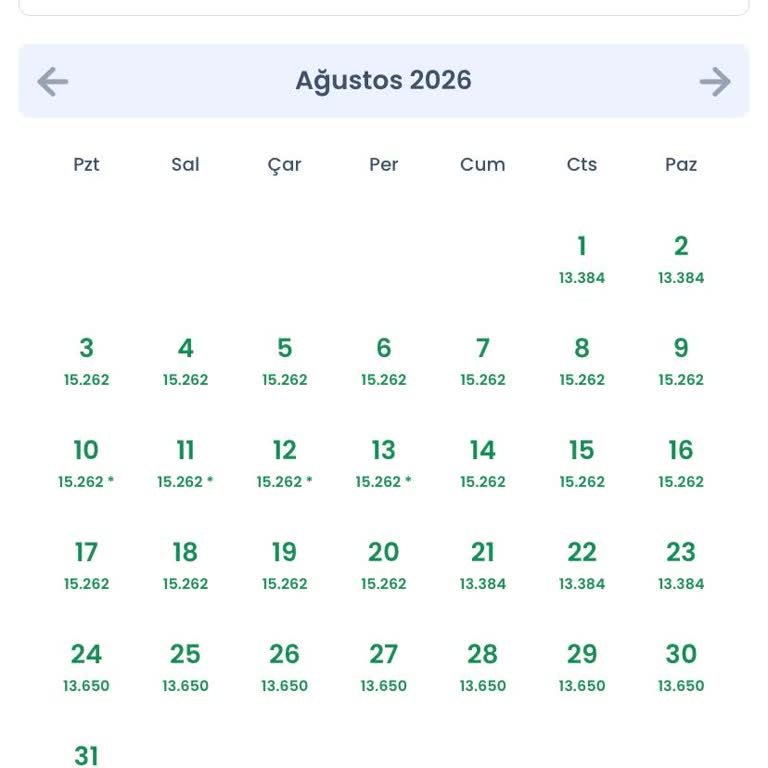
Task: Select August 7 in the Cum column
Action: point(482,361)
